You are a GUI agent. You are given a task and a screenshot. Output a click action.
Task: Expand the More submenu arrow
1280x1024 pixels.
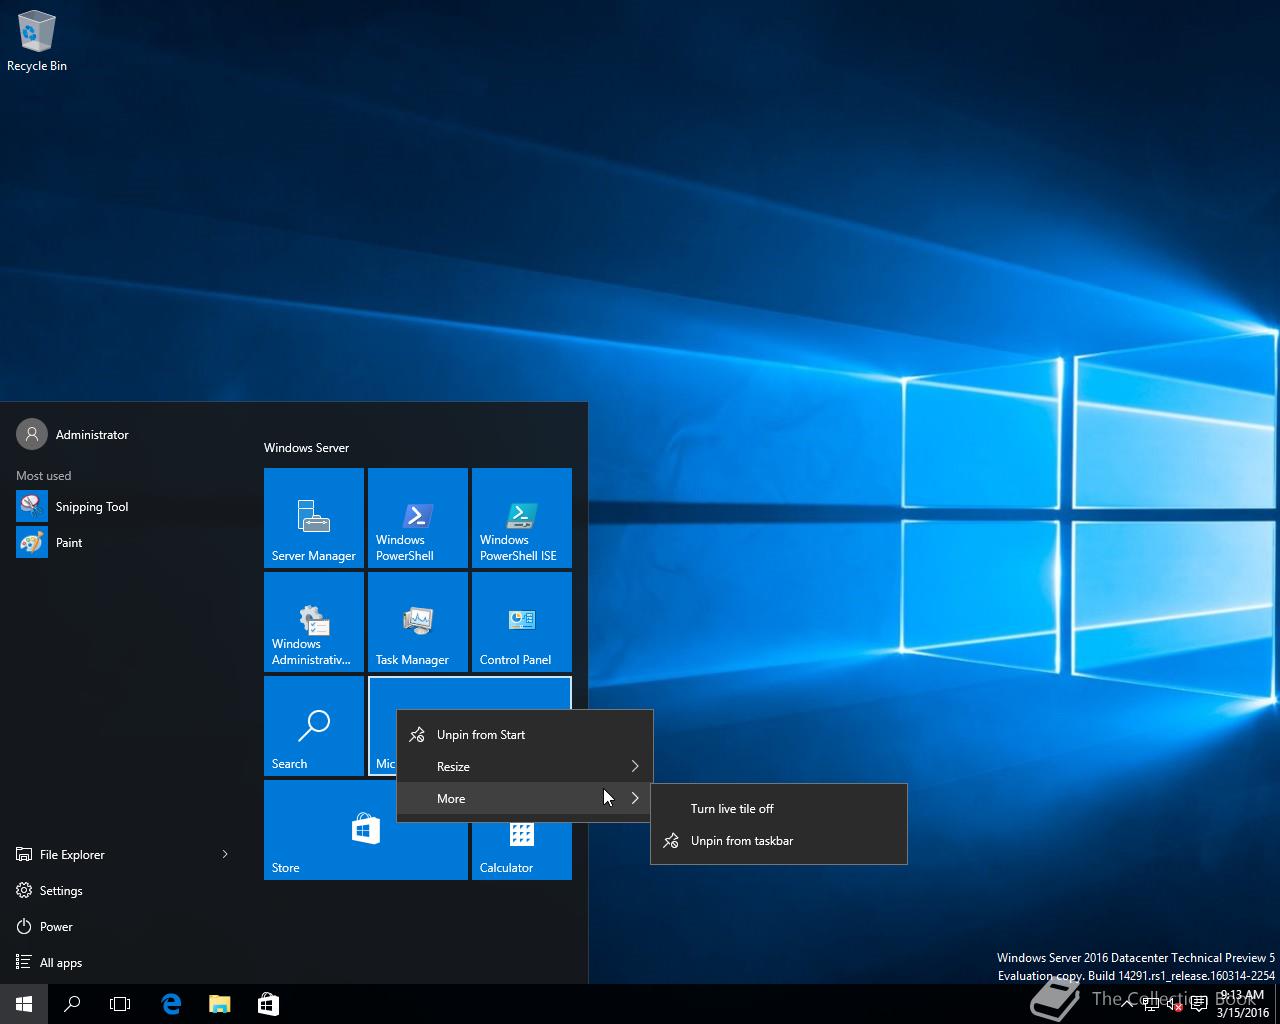point(635,799)
